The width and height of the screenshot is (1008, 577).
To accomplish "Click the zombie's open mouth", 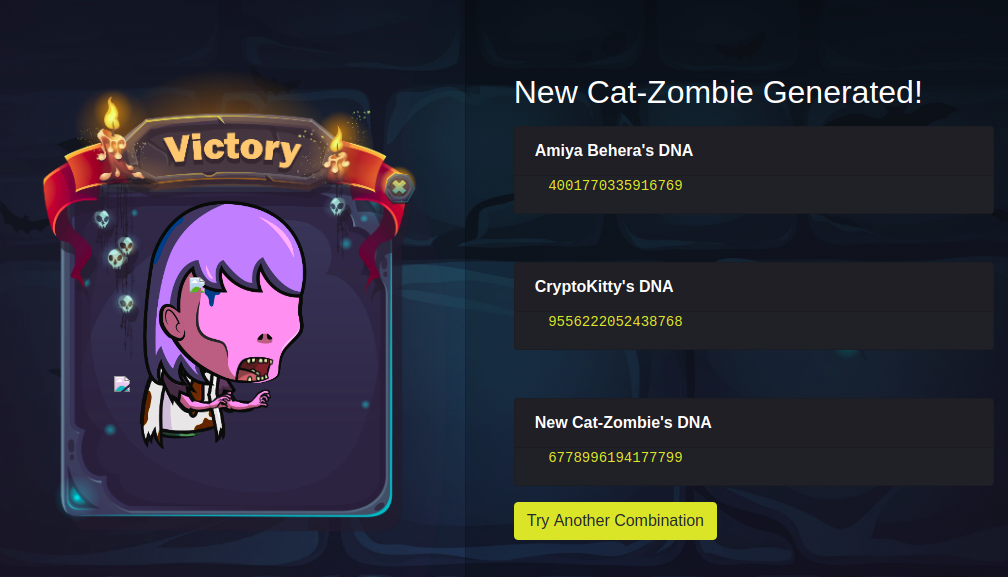I will pyautogui.click(x=256, y=369).
